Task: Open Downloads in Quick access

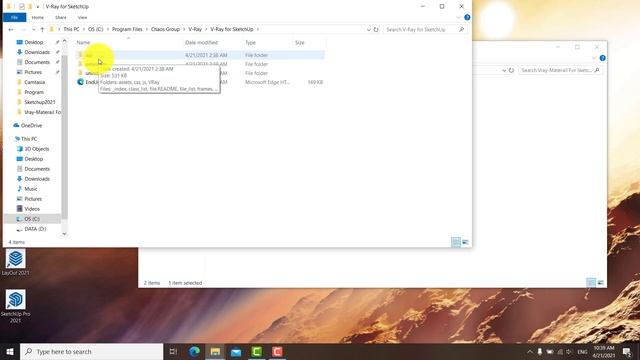Action: click(37, 52)
